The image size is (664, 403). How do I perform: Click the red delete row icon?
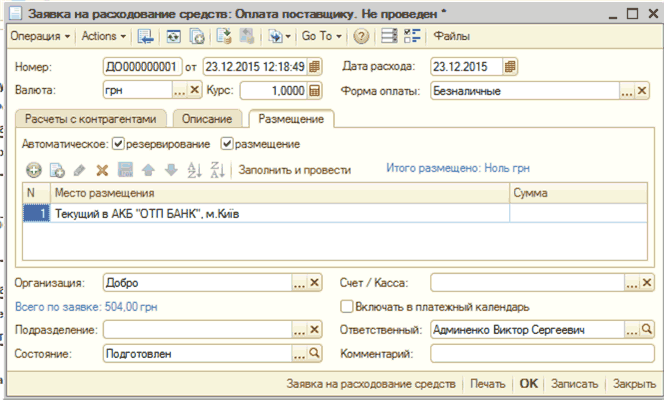(102, 170)
